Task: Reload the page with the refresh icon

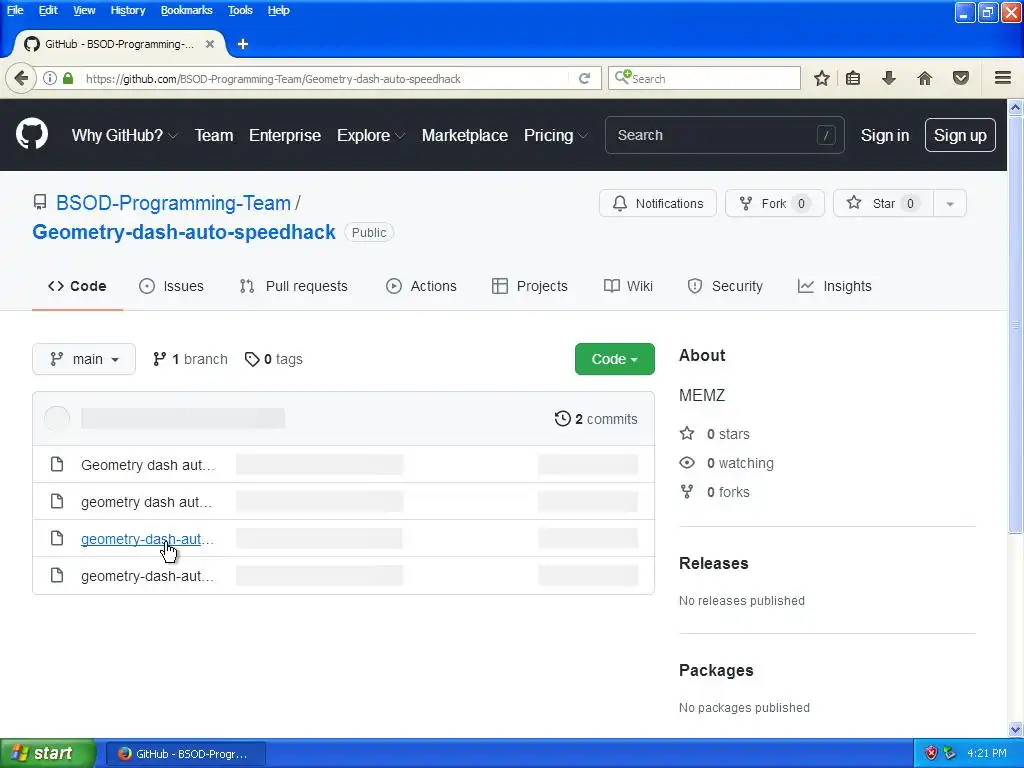Action: click(584, 78)
